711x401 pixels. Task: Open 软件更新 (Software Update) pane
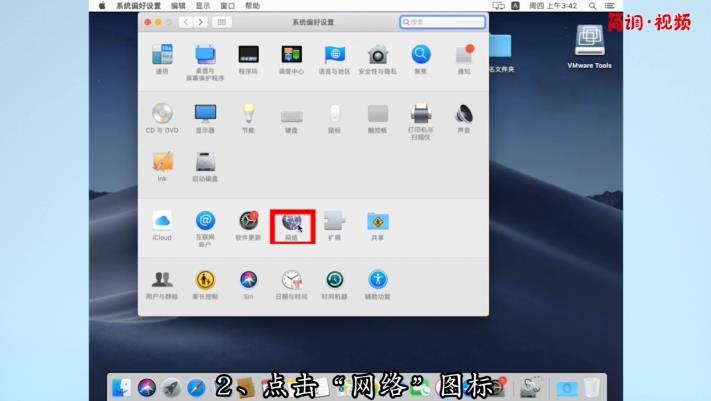248,225
